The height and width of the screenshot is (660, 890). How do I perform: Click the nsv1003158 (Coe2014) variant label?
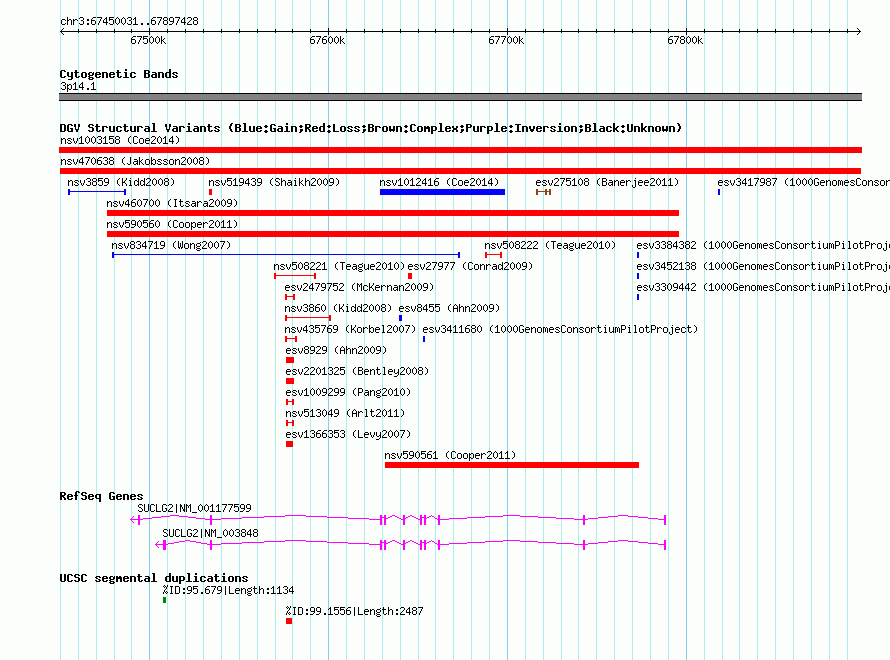pos(120,140)
